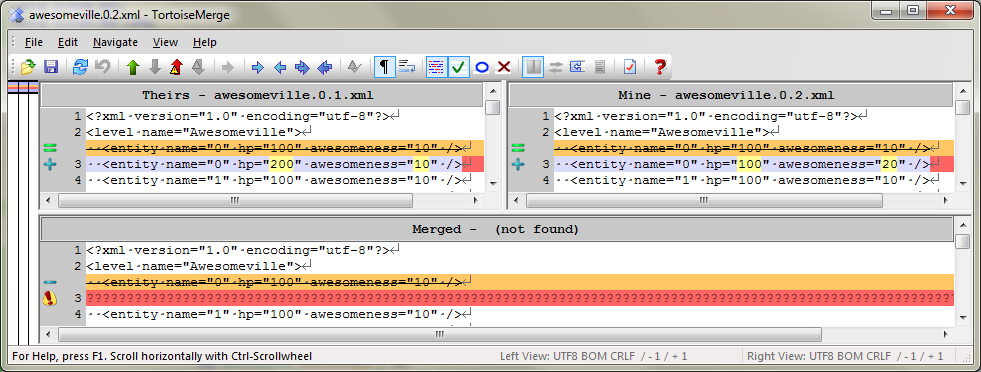Click struck-through orange line in Merged pane
This screenshot has width=981, height=372.
point(520,282)
